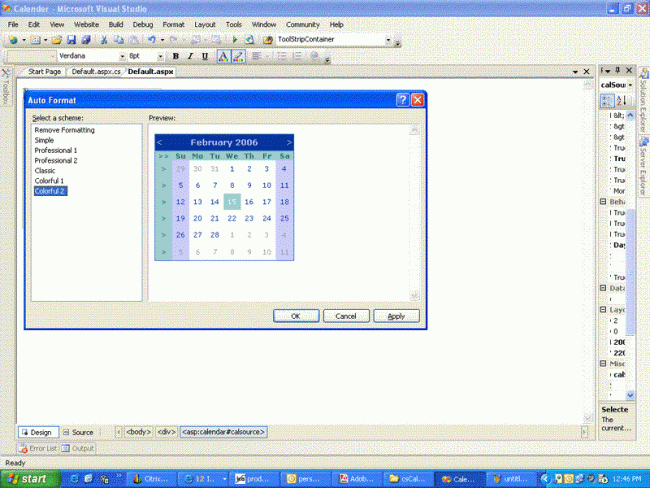Image resolution: width=650 pixels, height=488 pixels.
Task: Click the Undo arrow icon
Action: [152, 40]
